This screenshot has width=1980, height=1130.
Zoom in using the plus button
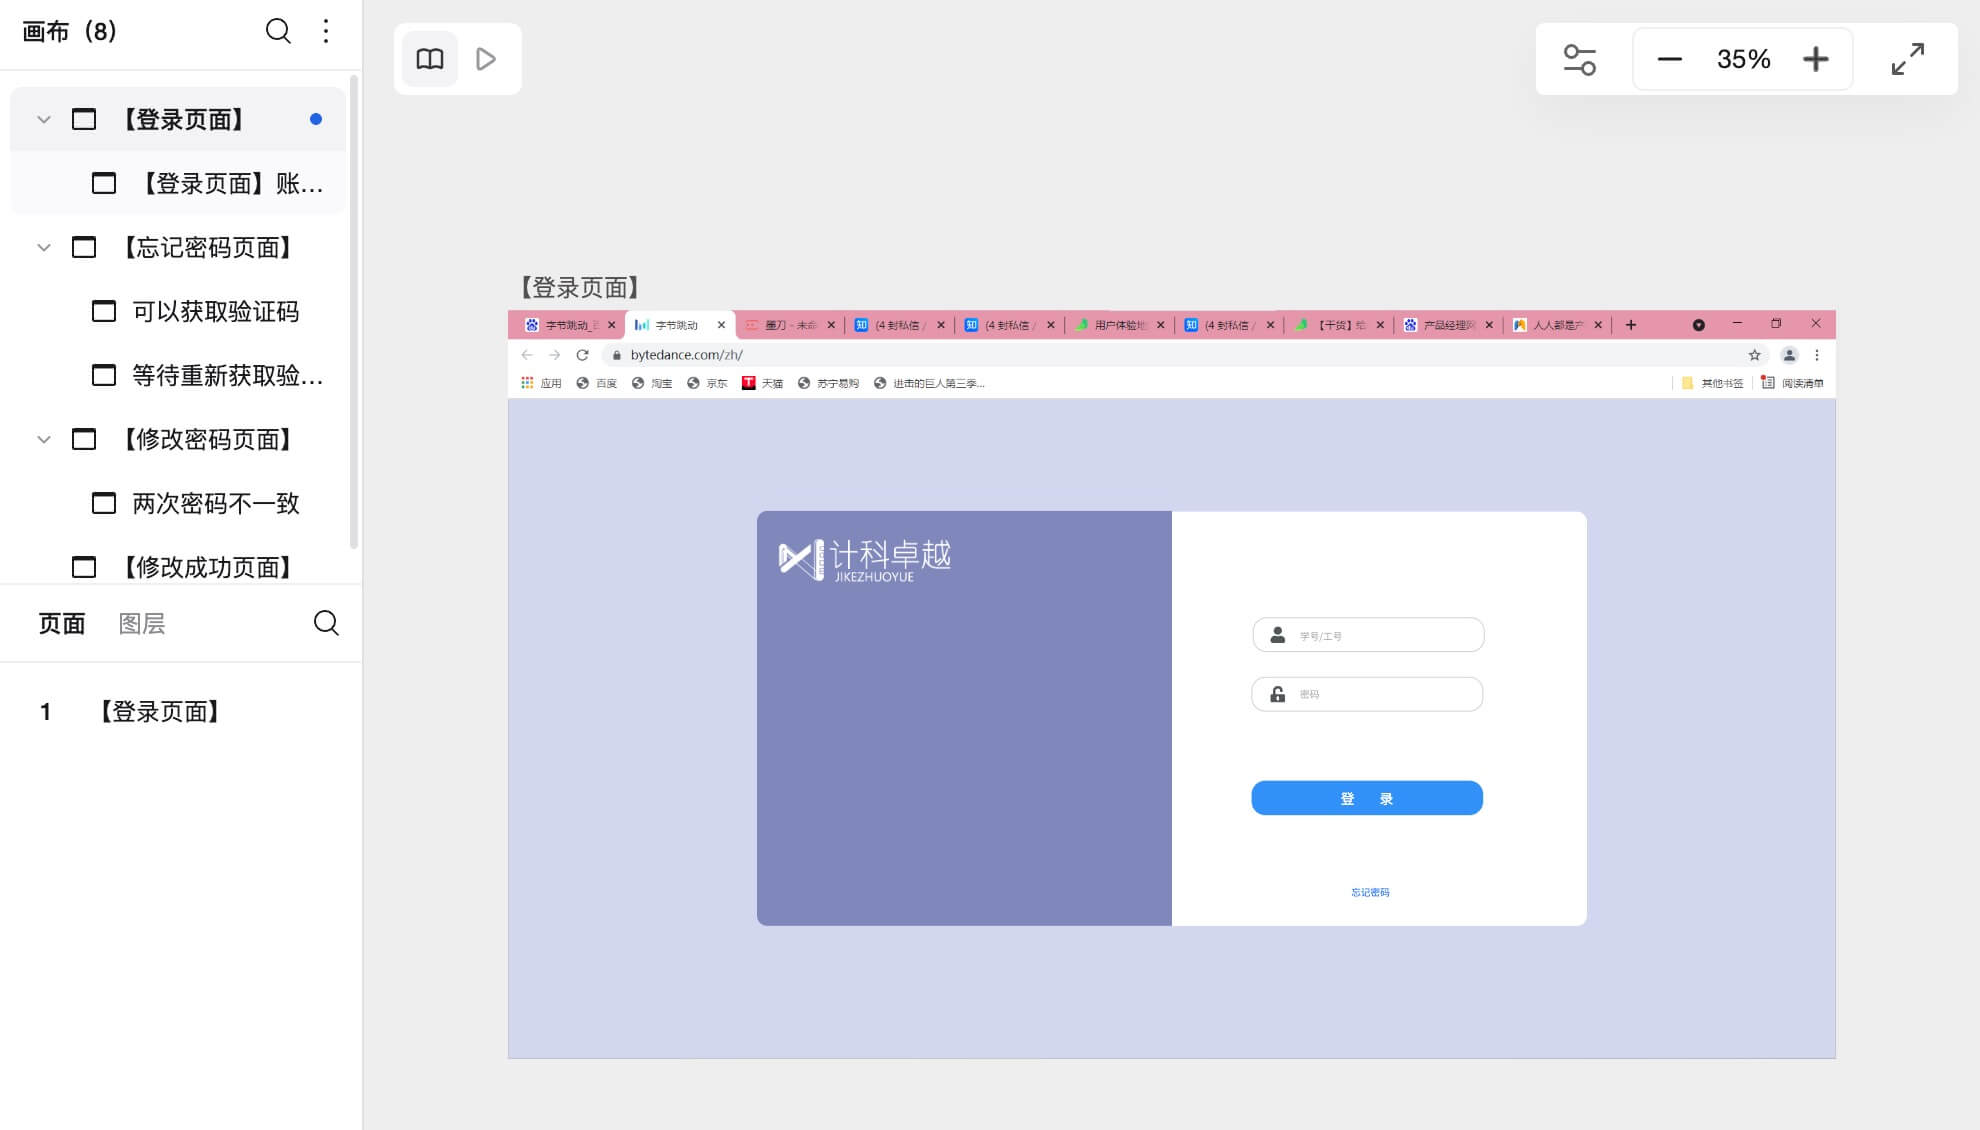tap(1816, 58)
